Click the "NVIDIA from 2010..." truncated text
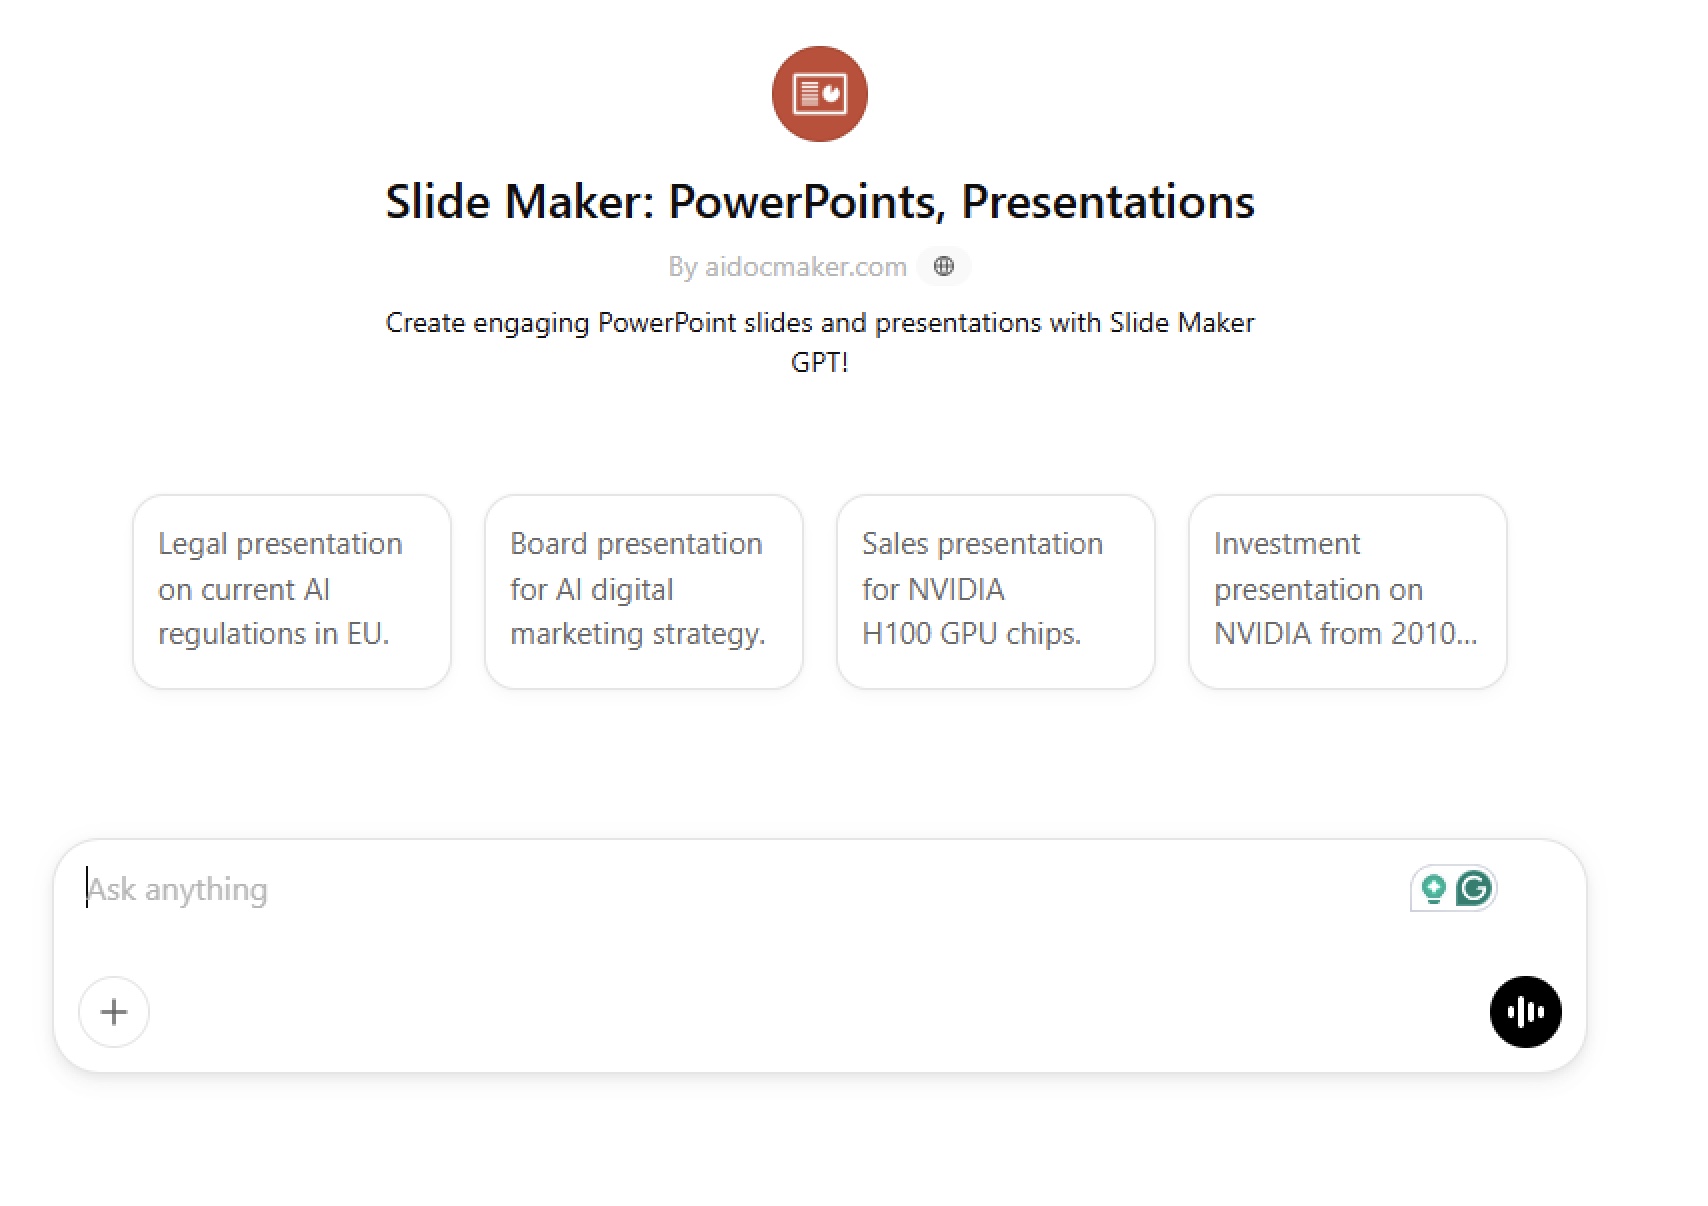 (x=1345, y=634)
